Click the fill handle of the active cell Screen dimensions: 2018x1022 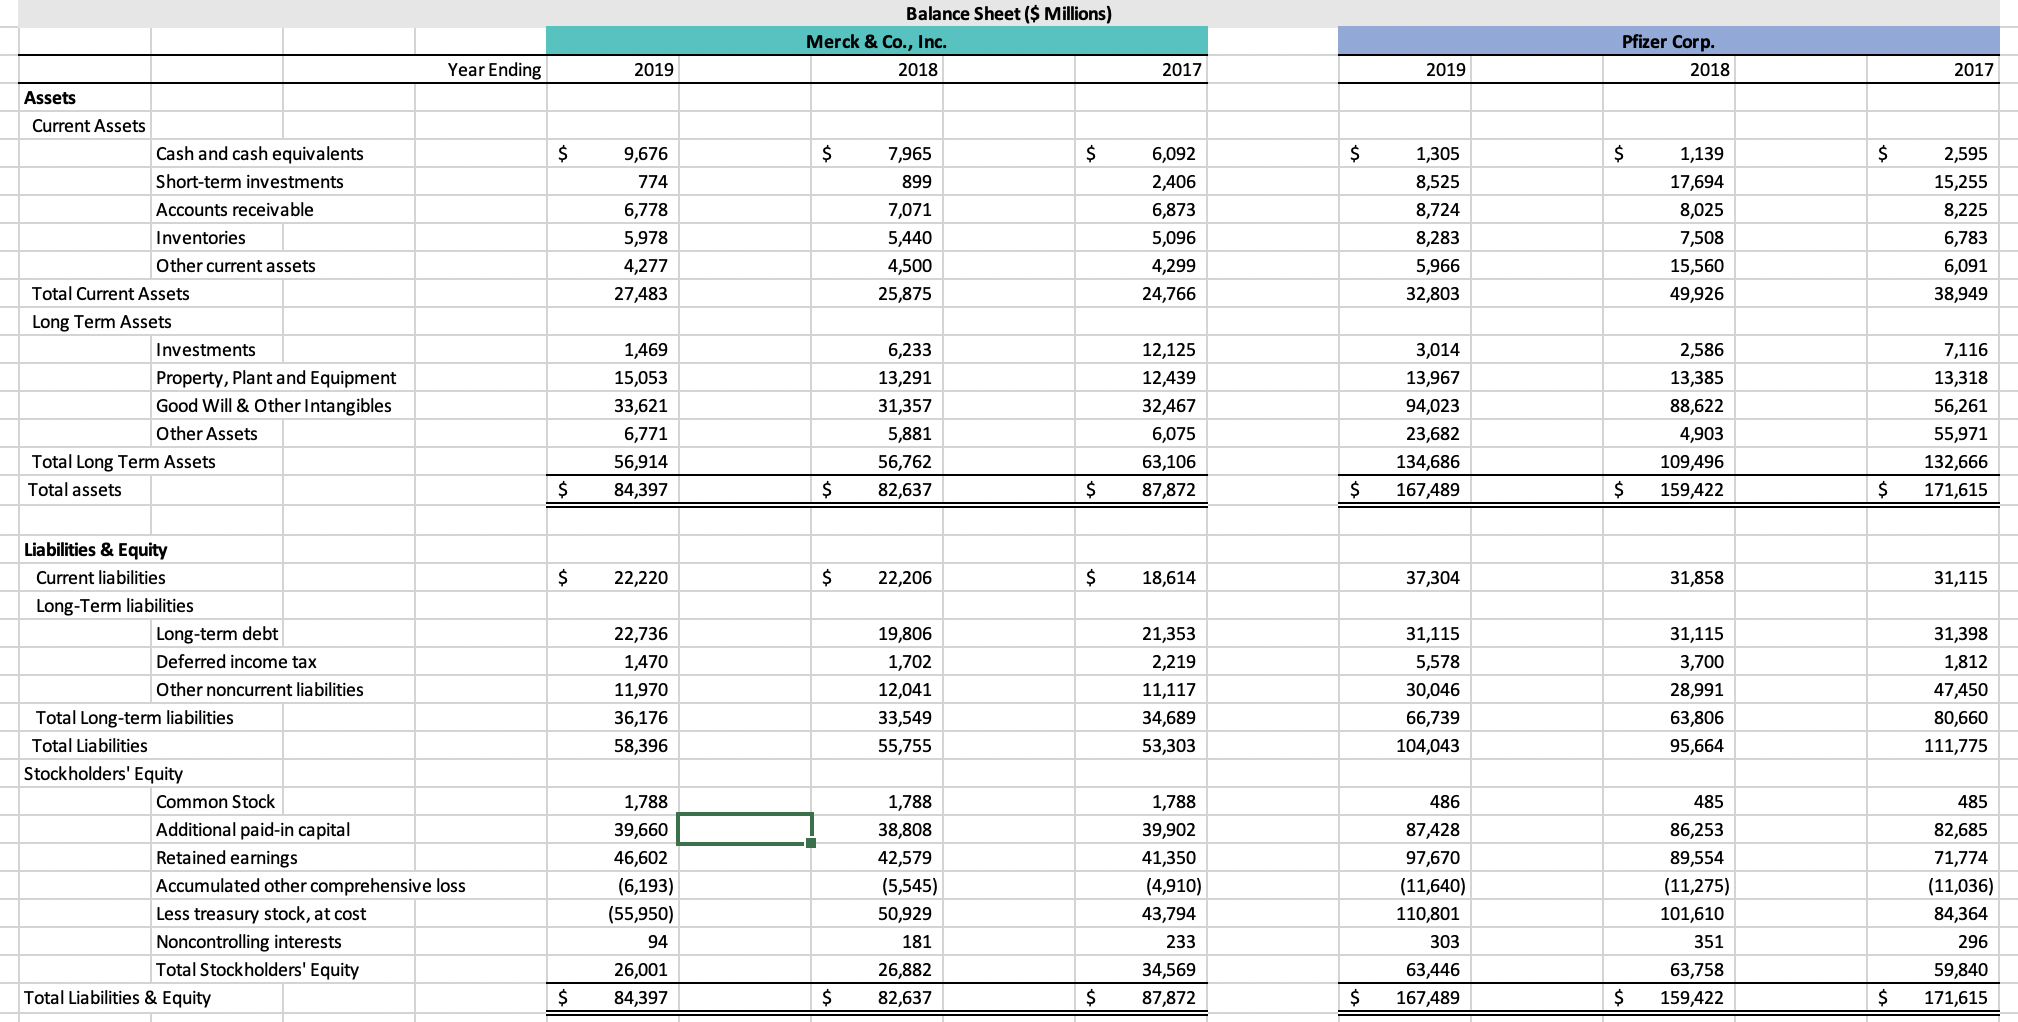[x=810, y=845]
